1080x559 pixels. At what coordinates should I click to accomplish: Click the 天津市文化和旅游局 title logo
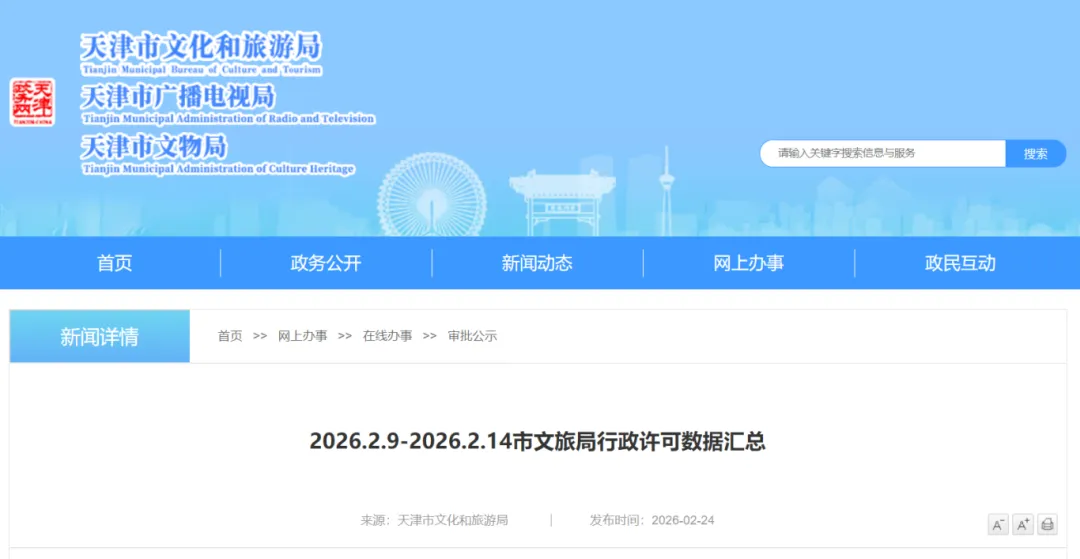(x=201, y=47)
